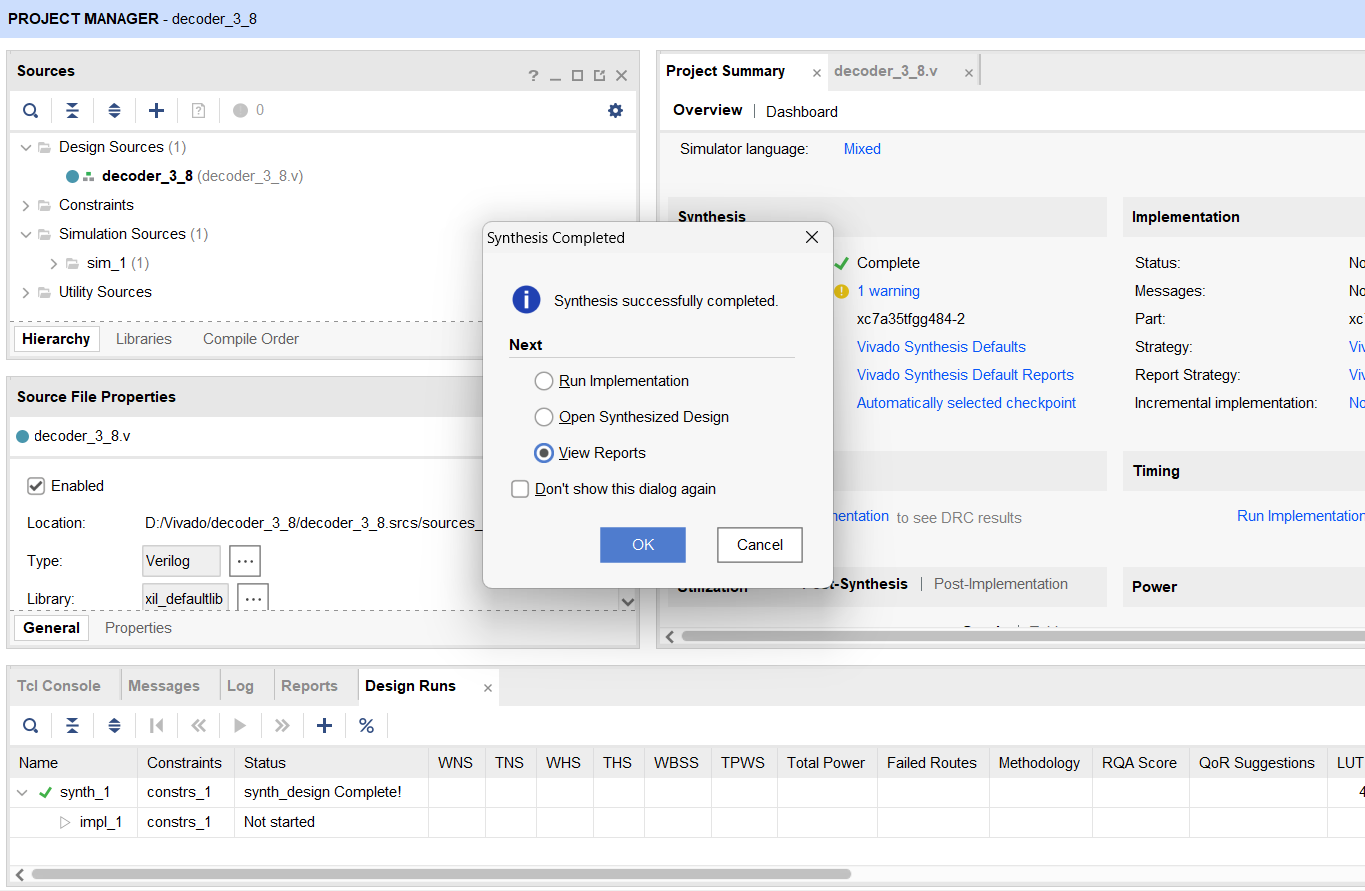The width and height of the screenshot is (1365, 891).
Task: Expand the sim_1 folder
Action: (x=54, y=263)
